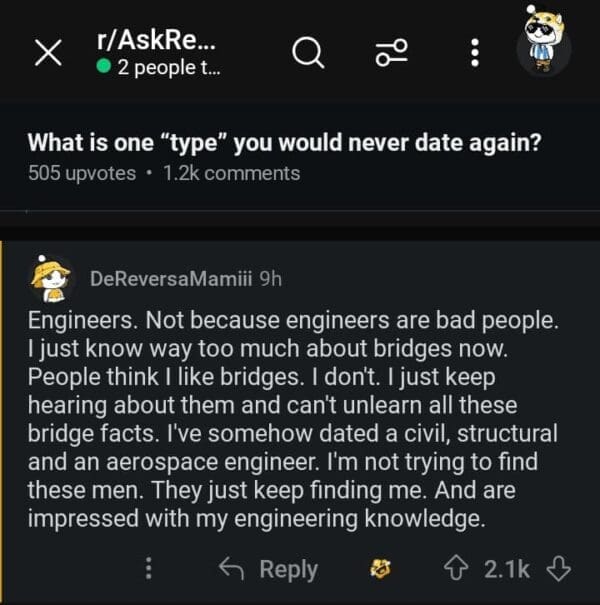Give an award to the comment
Screen dimensions: 600x605
380,569
